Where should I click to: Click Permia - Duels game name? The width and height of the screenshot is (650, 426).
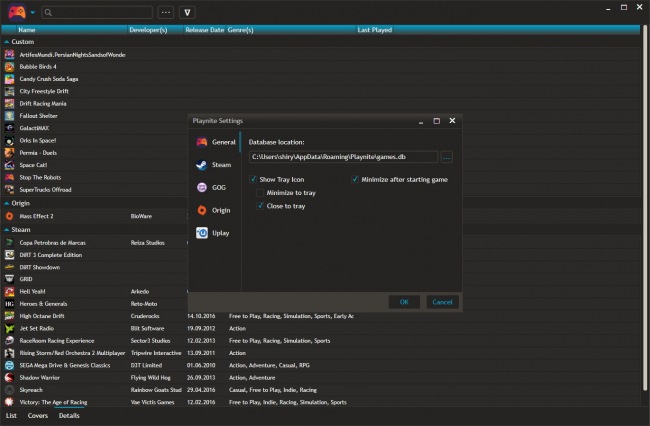click(x=38, y=153)
